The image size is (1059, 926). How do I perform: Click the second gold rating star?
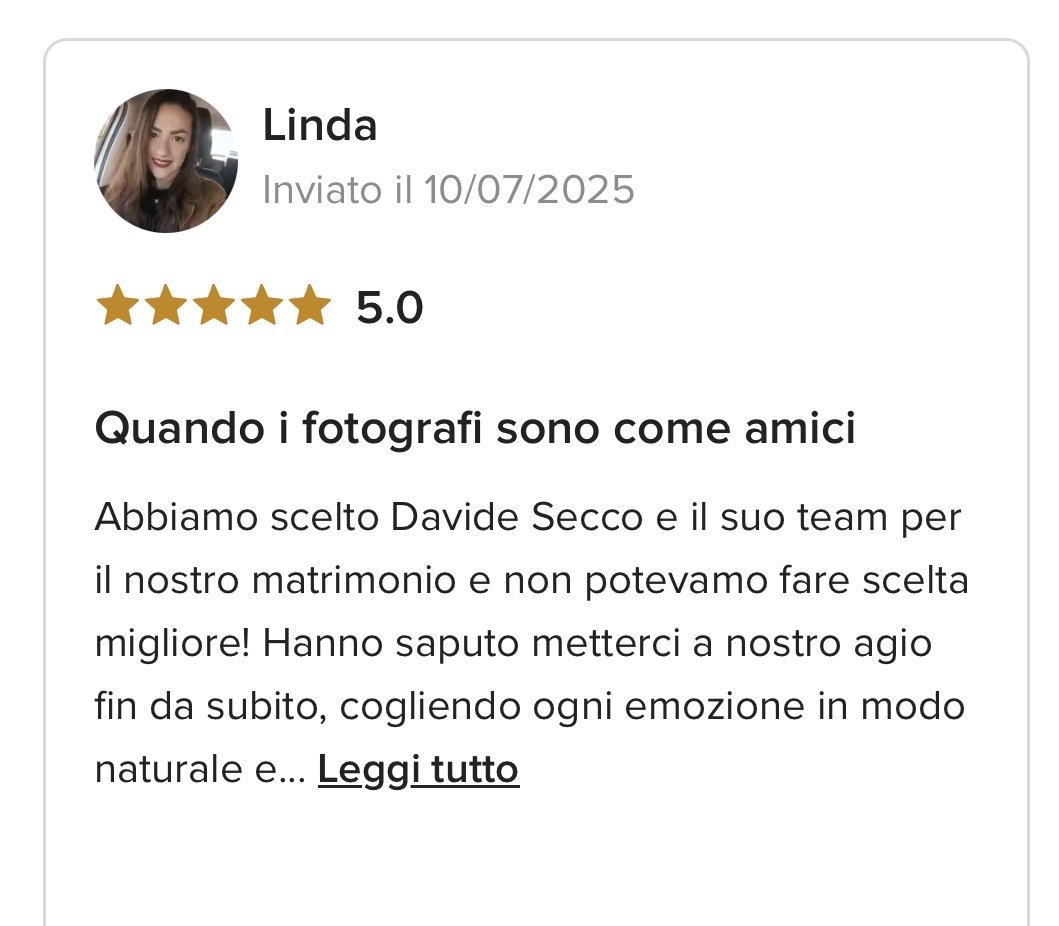pyautogui.click(x=165, y=305)
